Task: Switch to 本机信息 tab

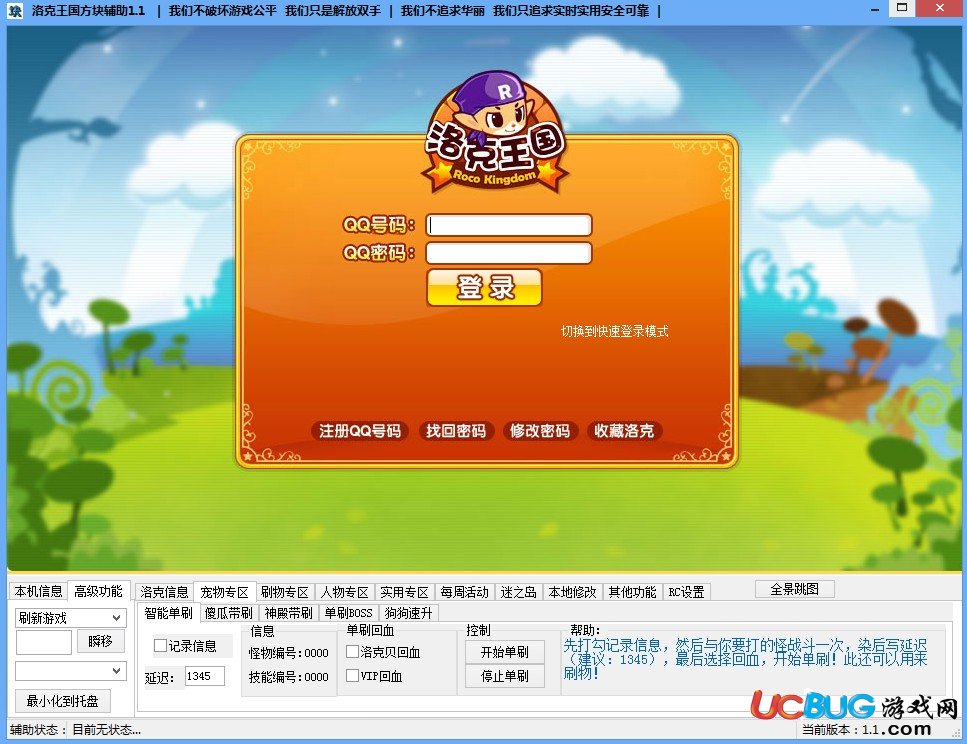Action: (x=38, y=591)
